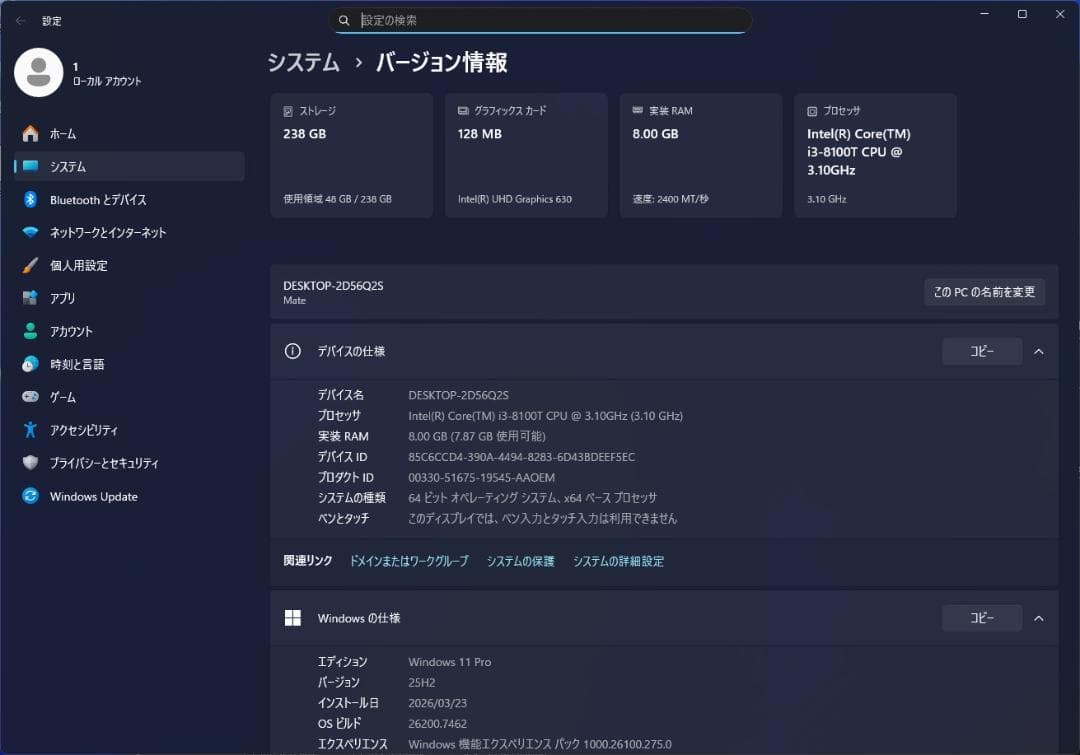Click the user profile avatar
Viewport: 1080px width, 755px height.
(x=39, y=72)
